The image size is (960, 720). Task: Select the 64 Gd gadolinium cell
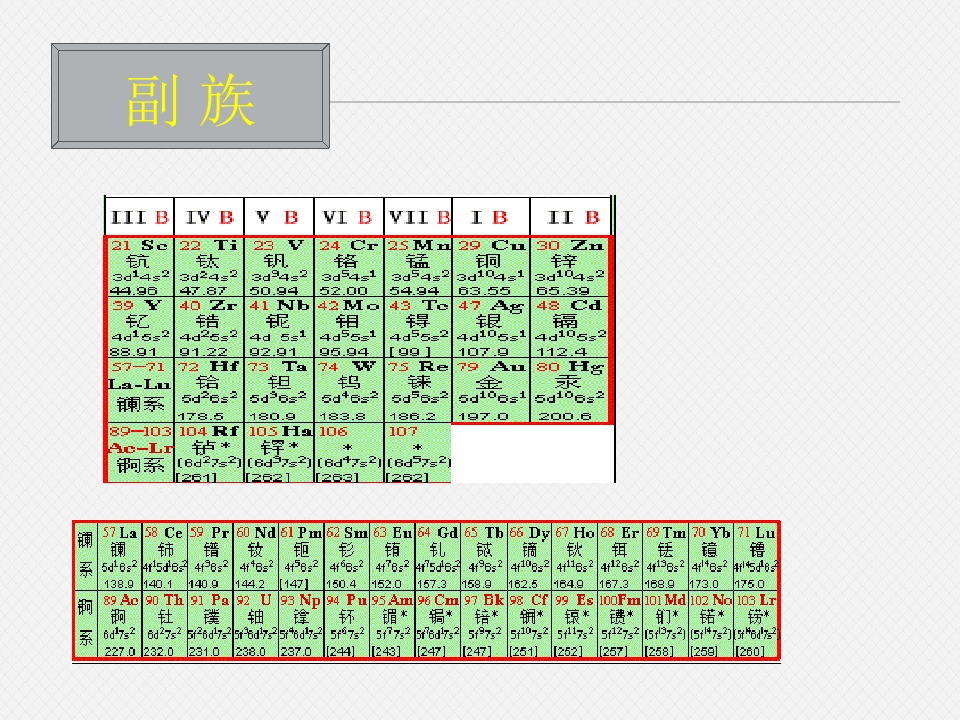[437, 557]
